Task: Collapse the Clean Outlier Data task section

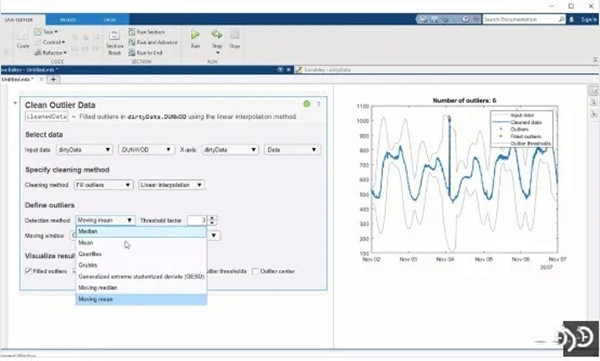Action: (x=15, y=103)
